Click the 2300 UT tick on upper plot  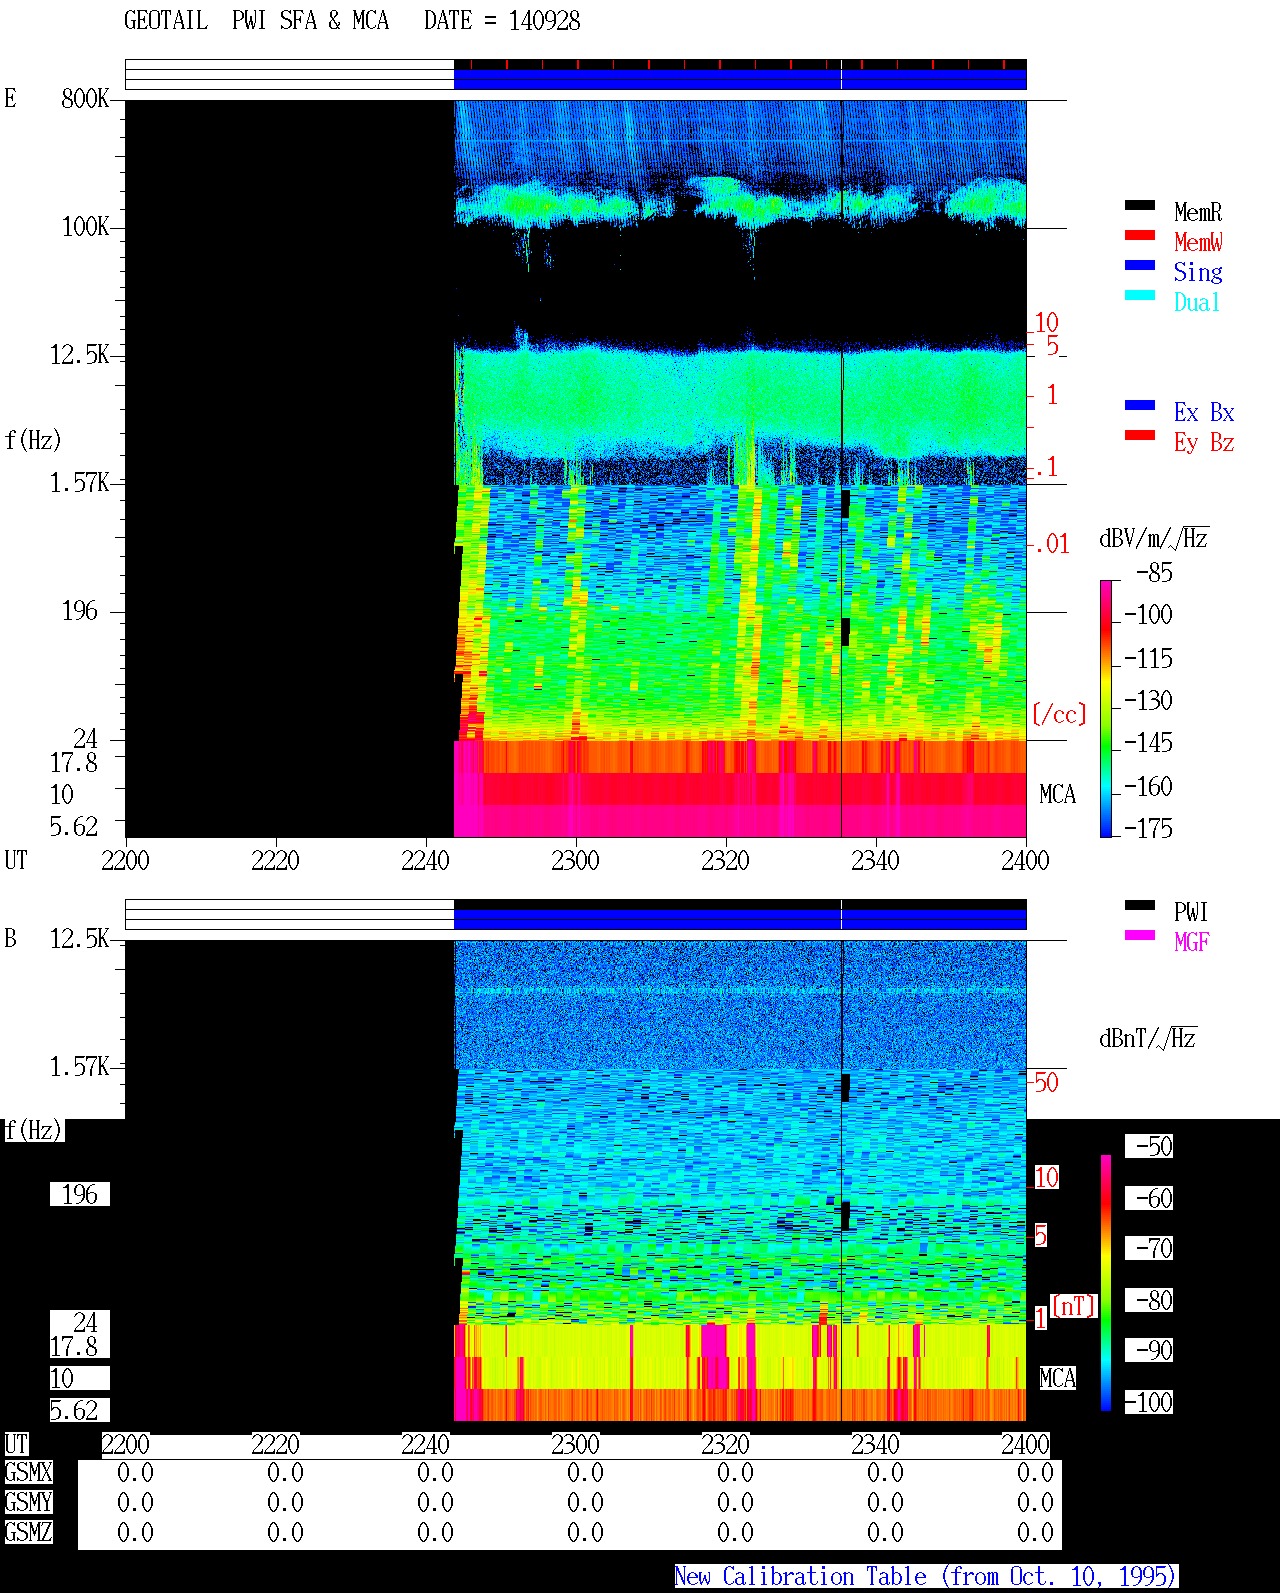575,860
